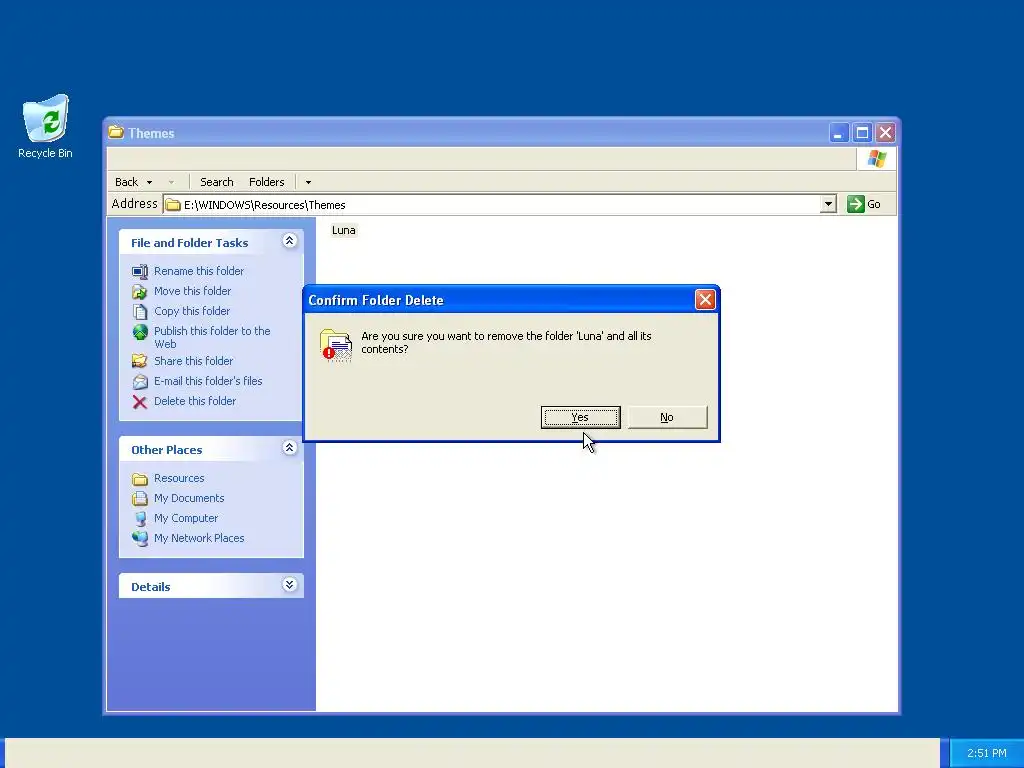Click the Delete this folder link
Screen dimensions: 1024x768
pyautogui.click(x=195, y=402)
